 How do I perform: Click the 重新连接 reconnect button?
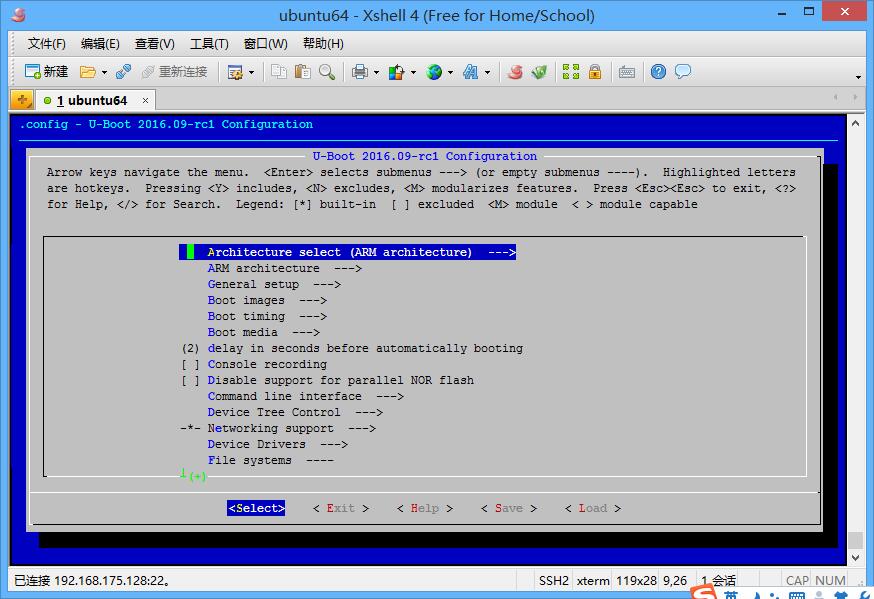[x=174, y=72]
